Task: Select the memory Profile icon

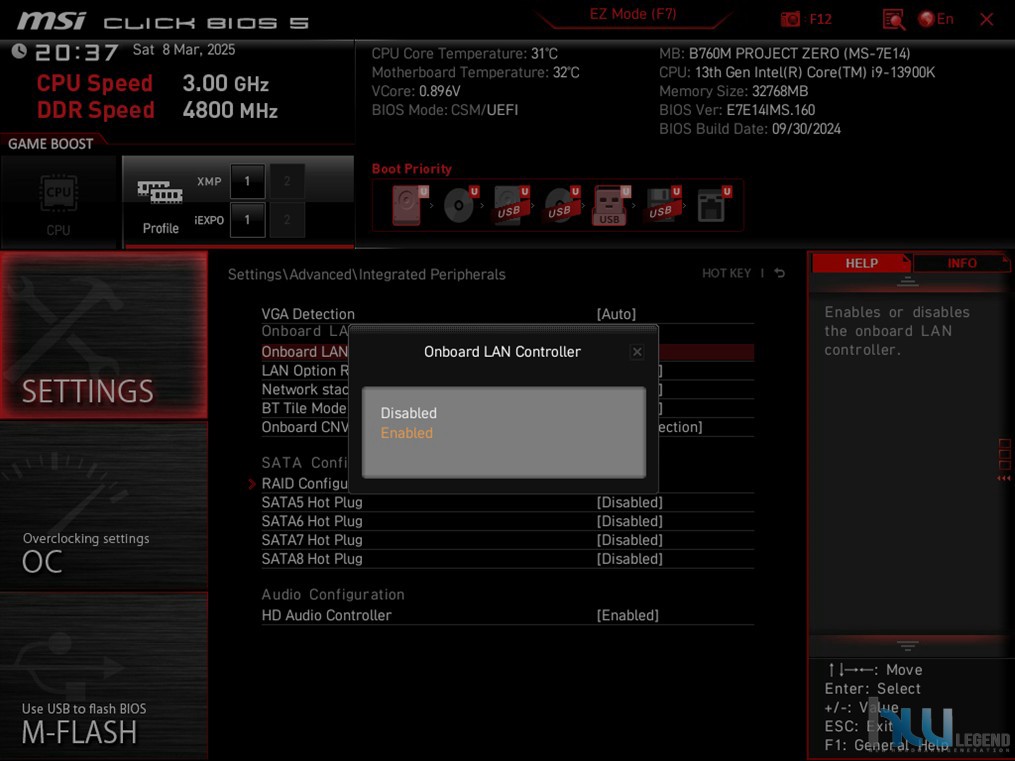Action: click(160, 192)
